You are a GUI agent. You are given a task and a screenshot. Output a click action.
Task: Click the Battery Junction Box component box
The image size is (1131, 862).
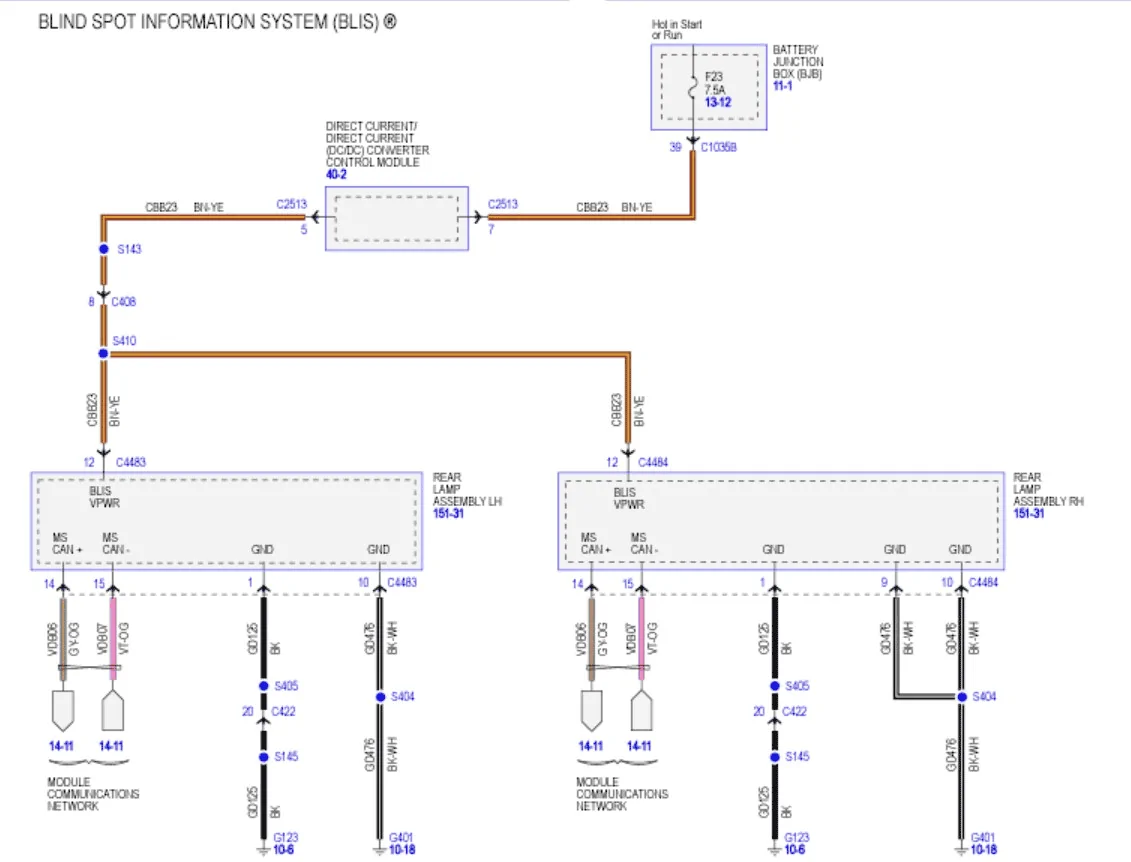(708, 87)
